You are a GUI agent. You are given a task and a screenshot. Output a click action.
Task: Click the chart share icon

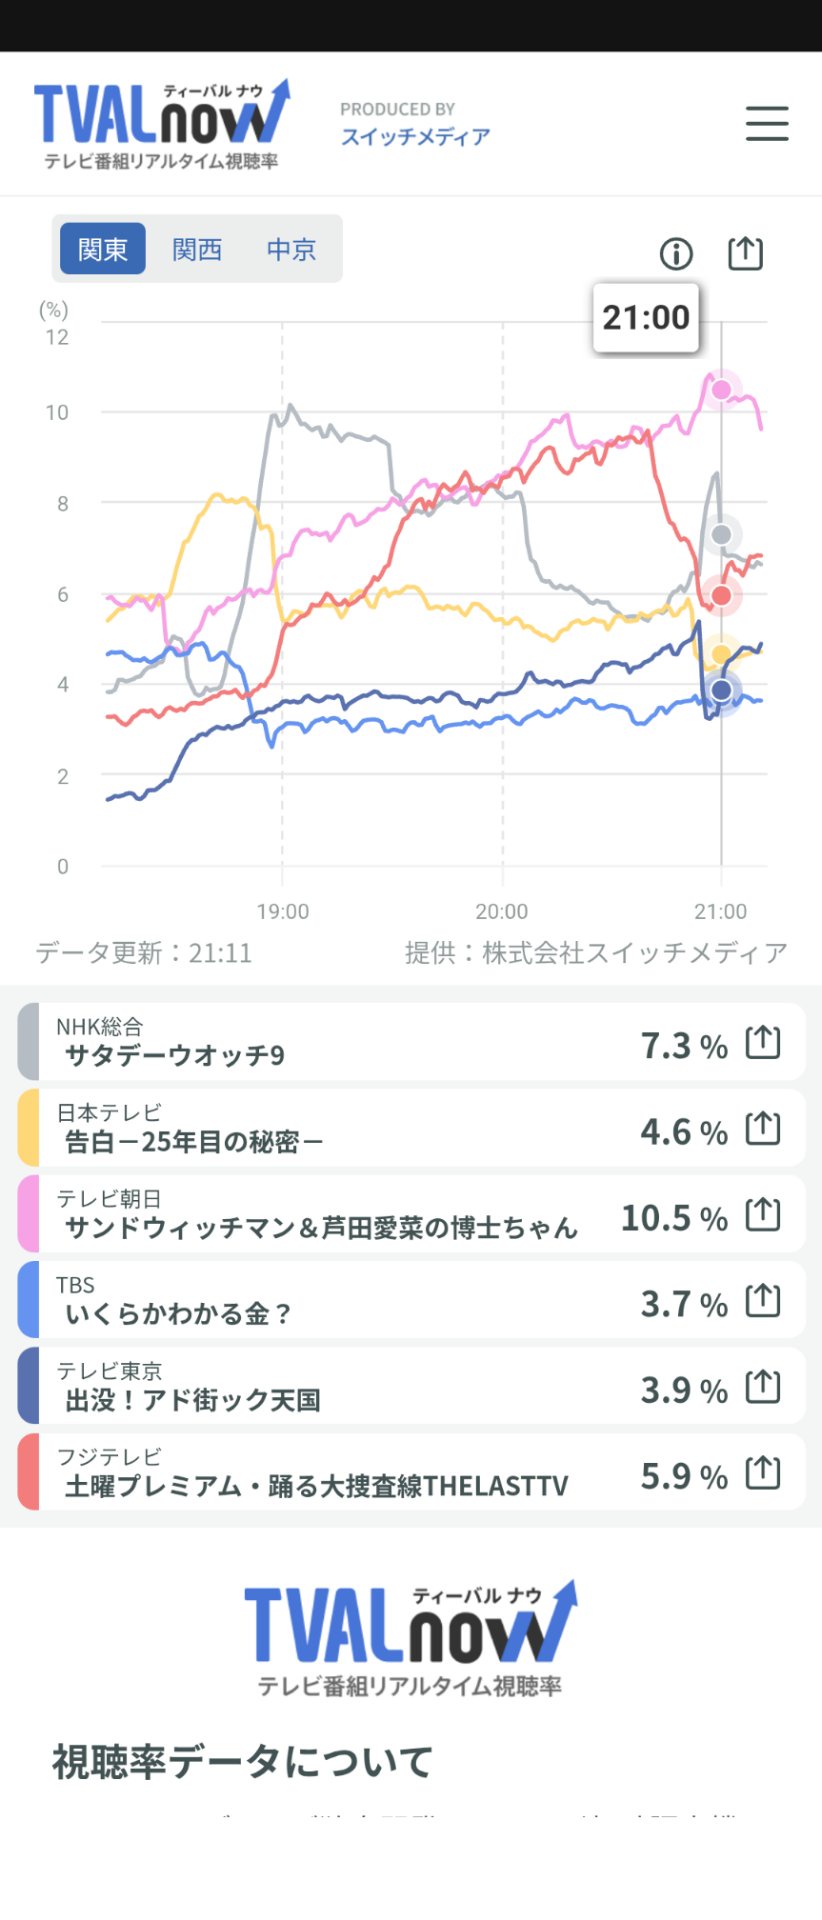click(x=745, y=253)
